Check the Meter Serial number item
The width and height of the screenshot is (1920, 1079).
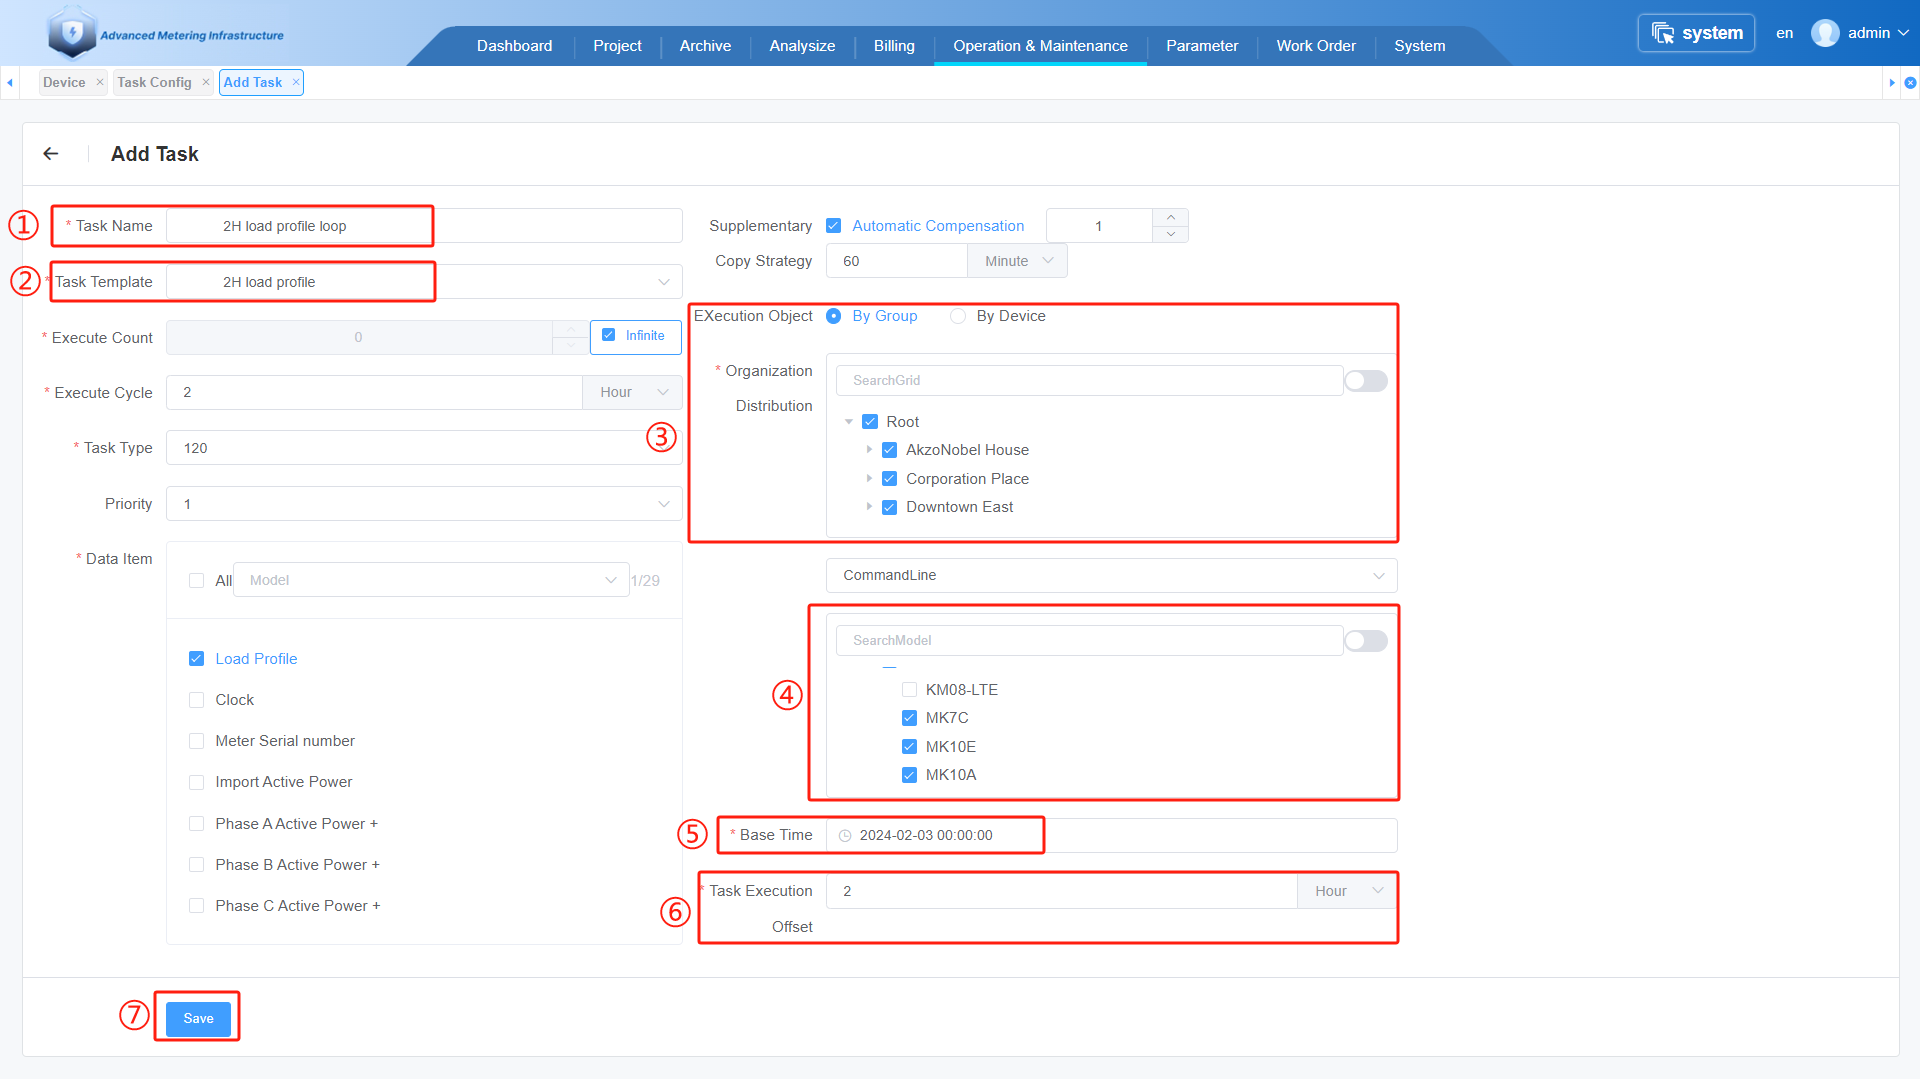(196, 741)
